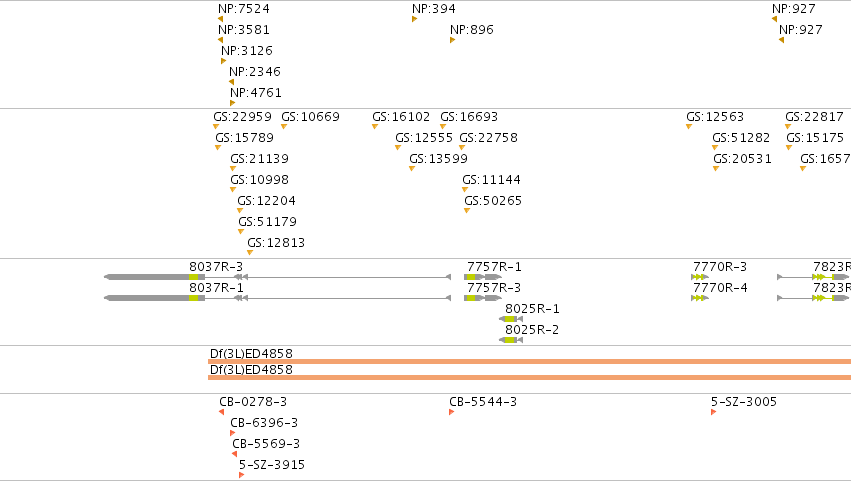851x481 pixels.
Task: Select the 7757R-1 transcript label
Action: click(x=494, y=267)
